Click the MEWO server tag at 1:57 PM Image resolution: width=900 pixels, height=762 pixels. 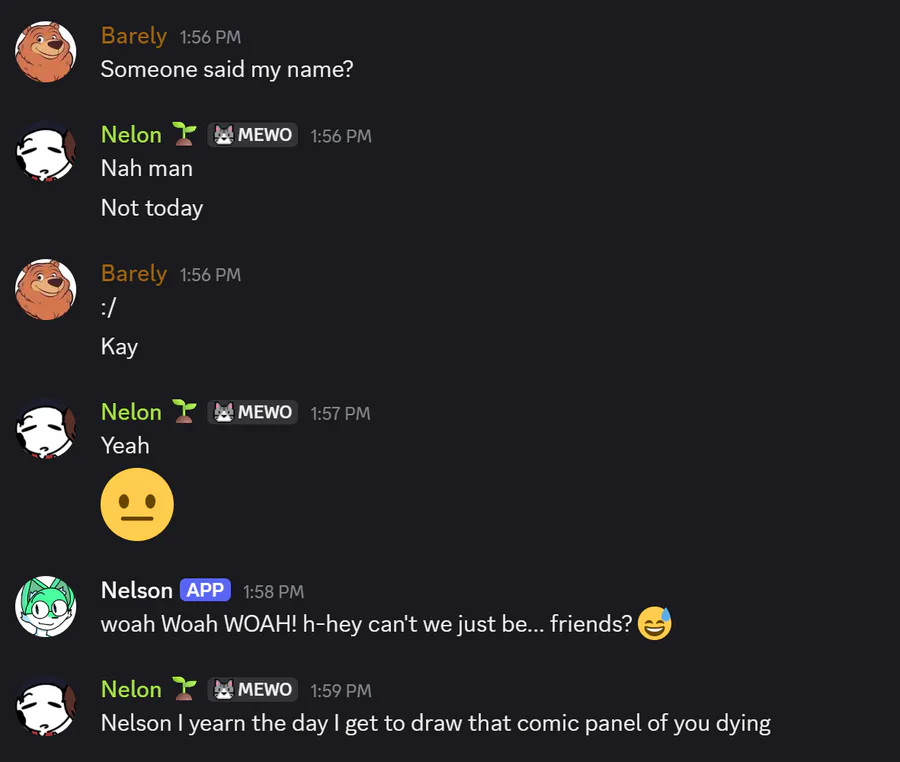pos(253,412)
